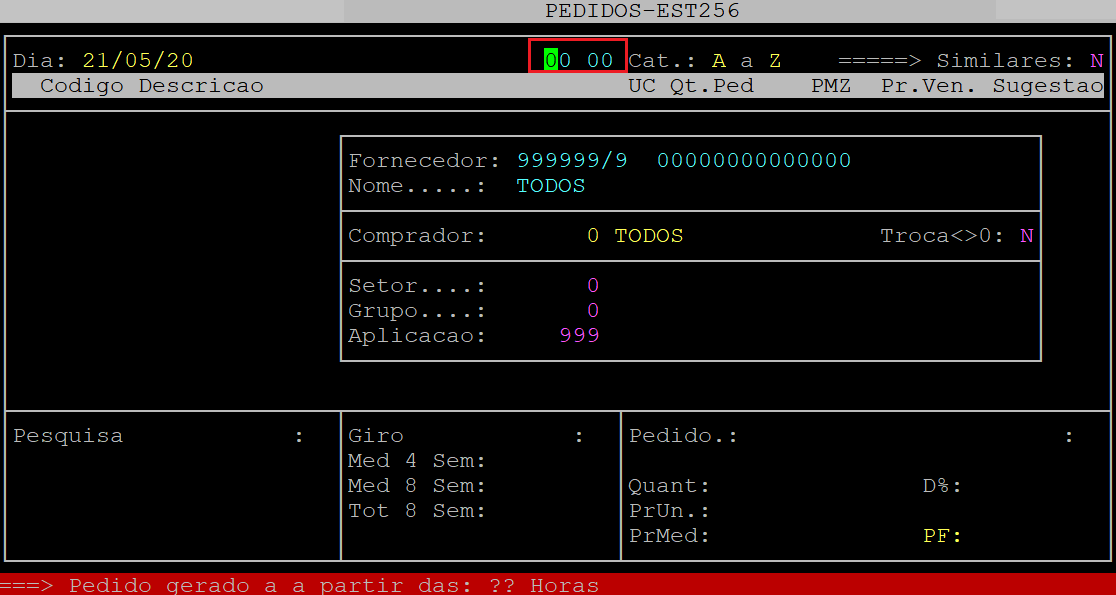This screenshot has width=1116, height=595.
Task: Click the Cat. starting letter A
Action: coord(718,60)
